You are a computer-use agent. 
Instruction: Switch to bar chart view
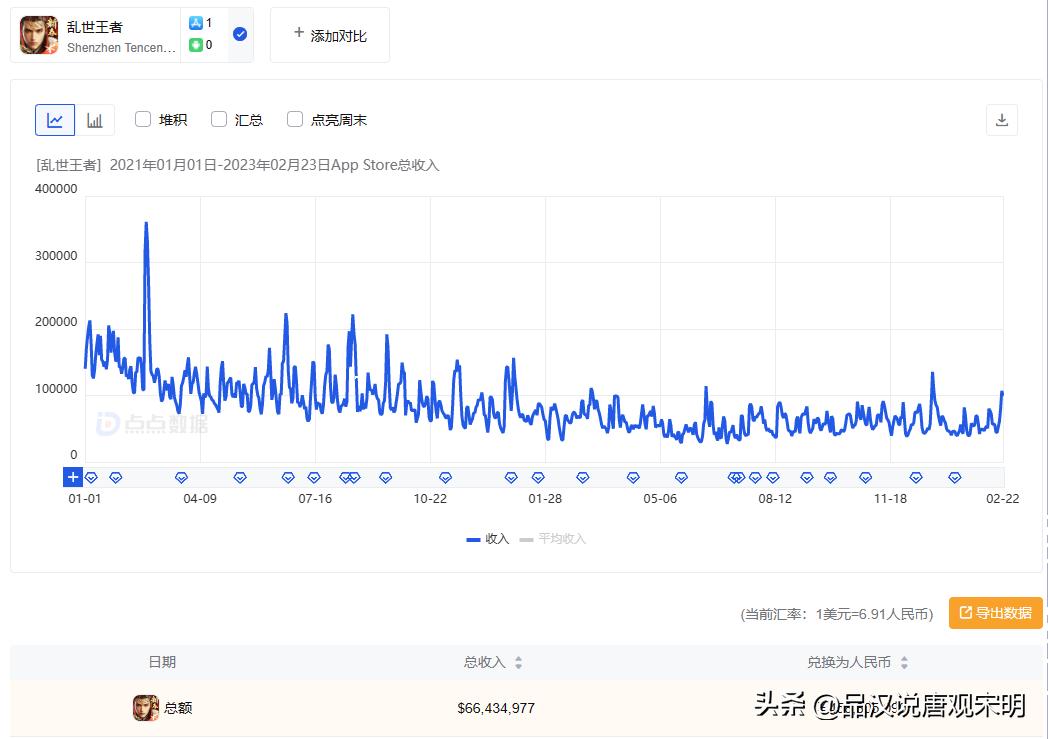click(x=96, y=119)
